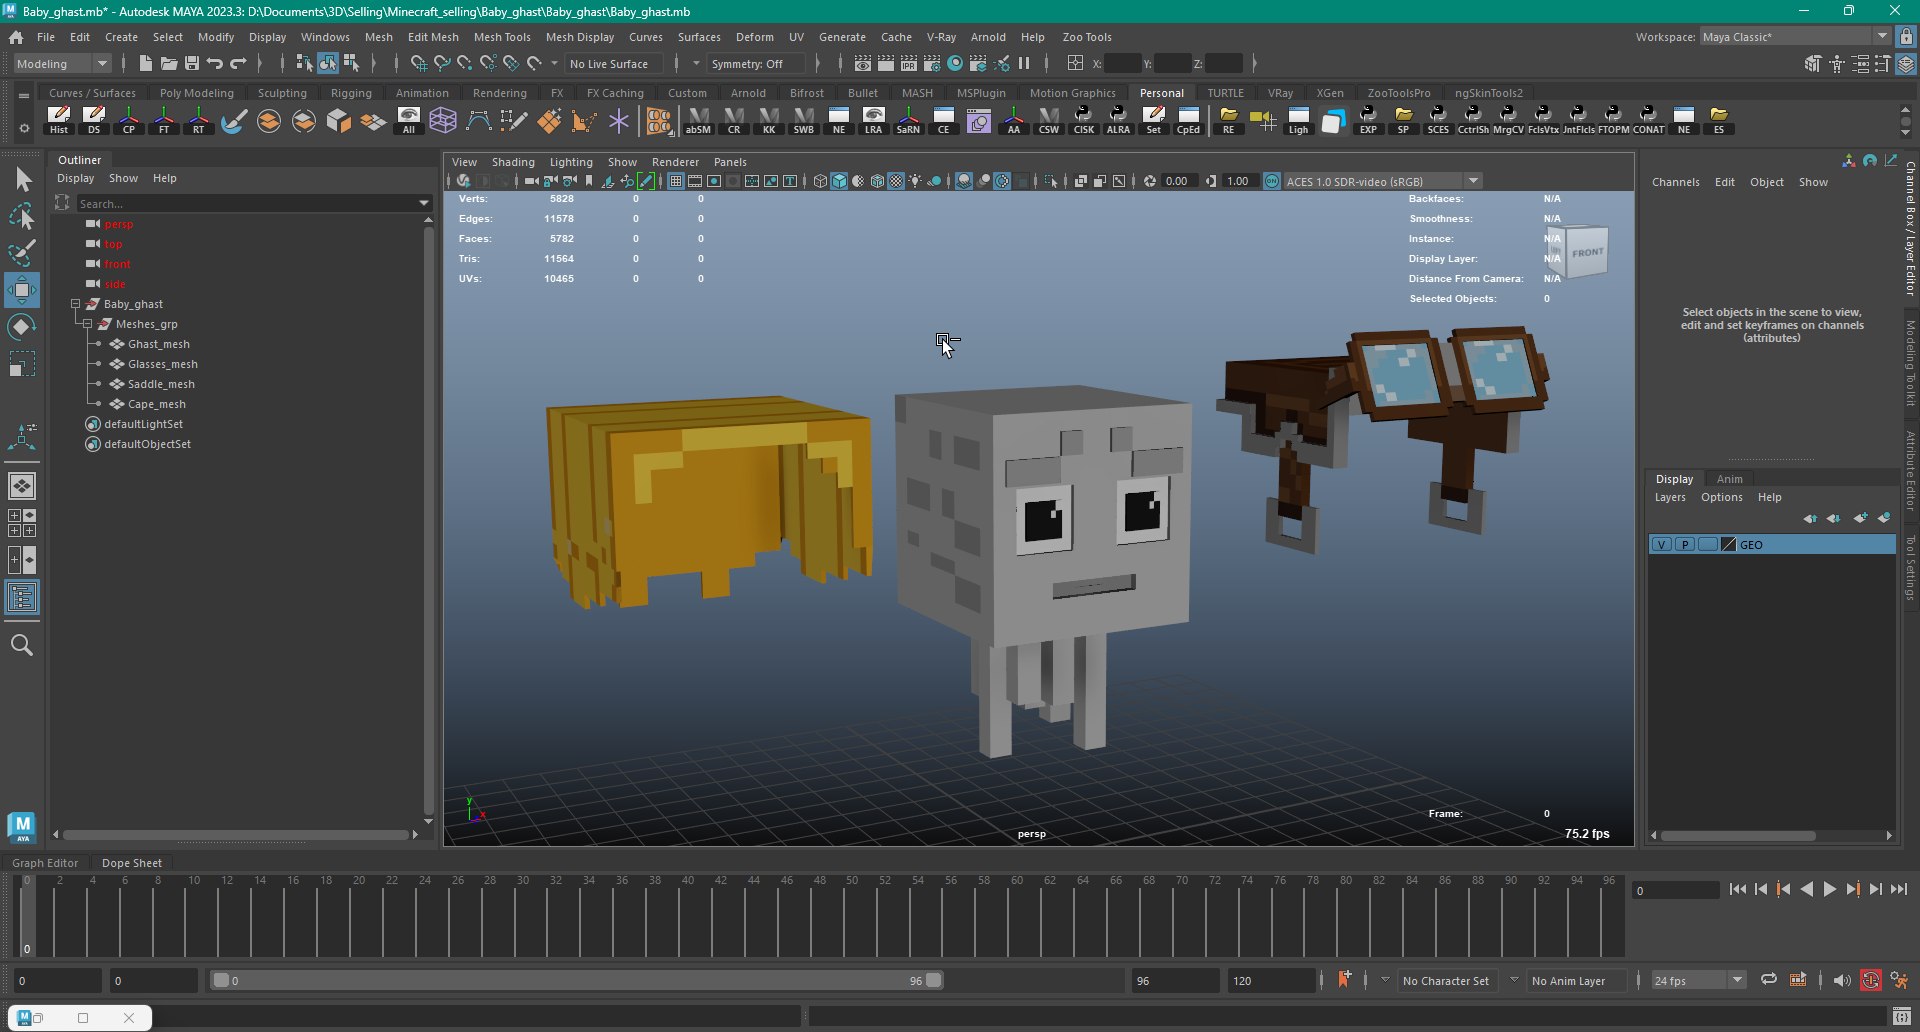Image resolution: width=1920 pixels, height=1032 pixels.
Task: Activate the Lasso select tool
Action: coord(22,217)
